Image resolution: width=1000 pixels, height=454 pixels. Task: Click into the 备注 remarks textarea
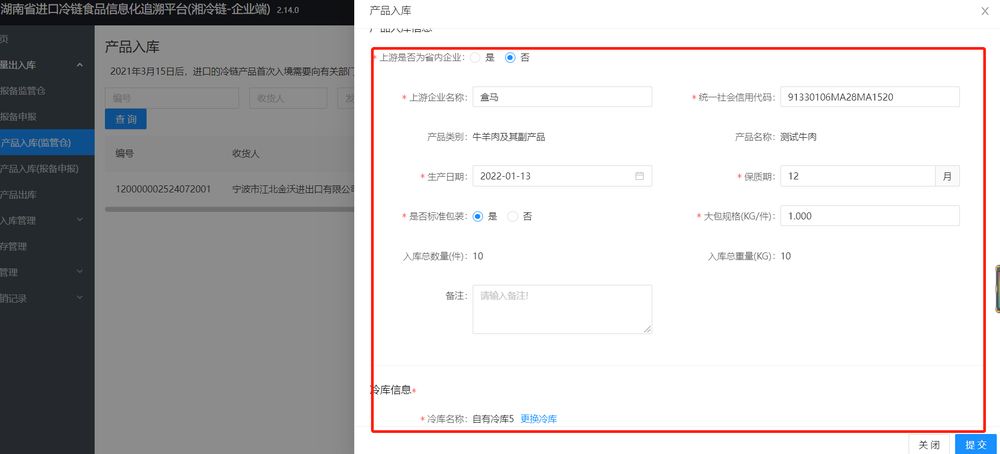pos(562,309)
